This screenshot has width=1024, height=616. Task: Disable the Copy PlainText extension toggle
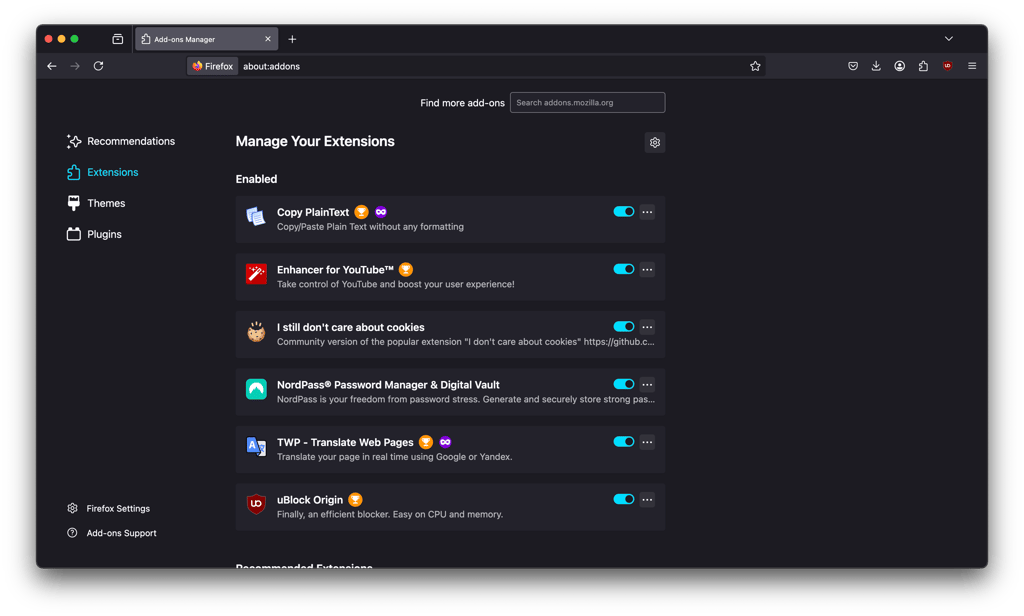624,212
